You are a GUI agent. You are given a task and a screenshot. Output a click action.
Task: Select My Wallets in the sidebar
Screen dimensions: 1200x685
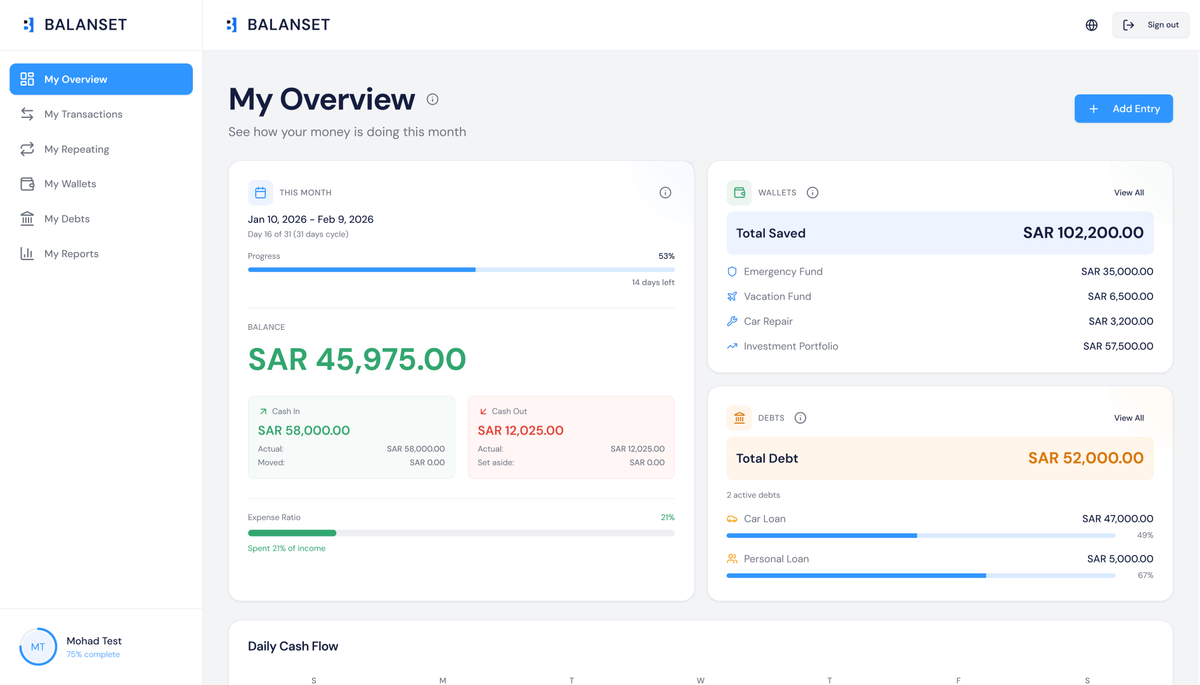pos(70,183)
